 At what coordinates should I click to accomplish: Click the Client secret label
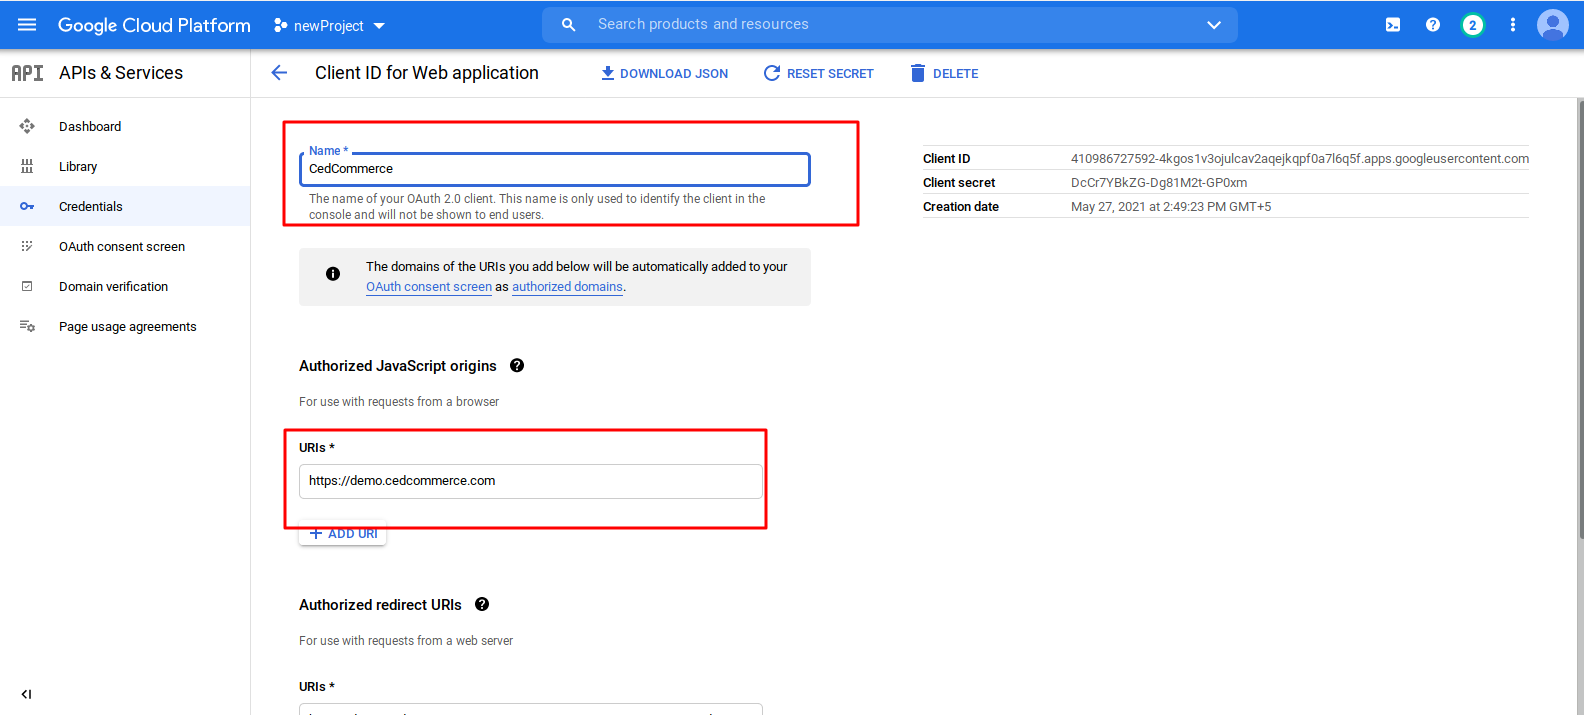point(959,183)
